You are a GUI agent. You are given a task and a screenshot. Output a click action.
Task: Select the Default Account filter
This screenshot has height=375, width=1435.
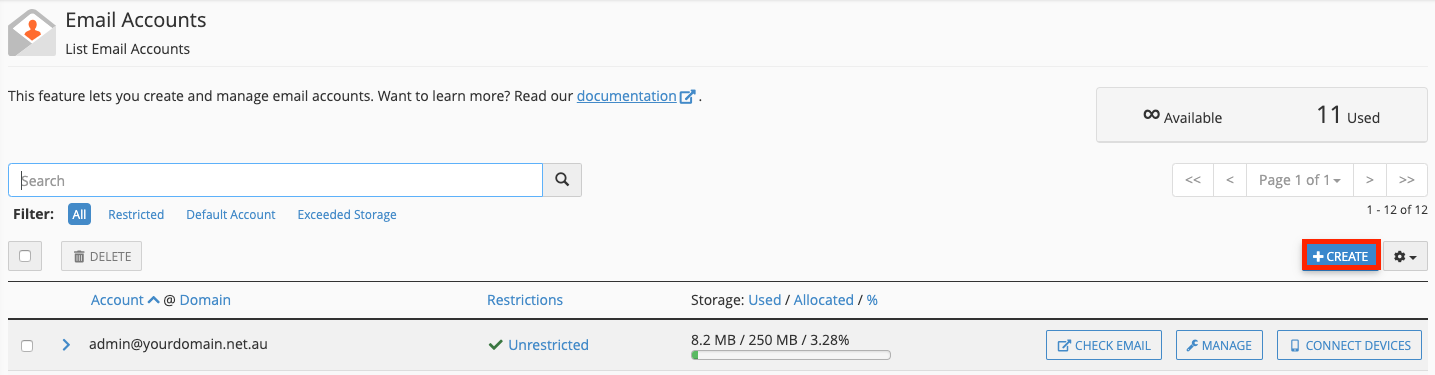pyautogui.click(x=231, y=215)
